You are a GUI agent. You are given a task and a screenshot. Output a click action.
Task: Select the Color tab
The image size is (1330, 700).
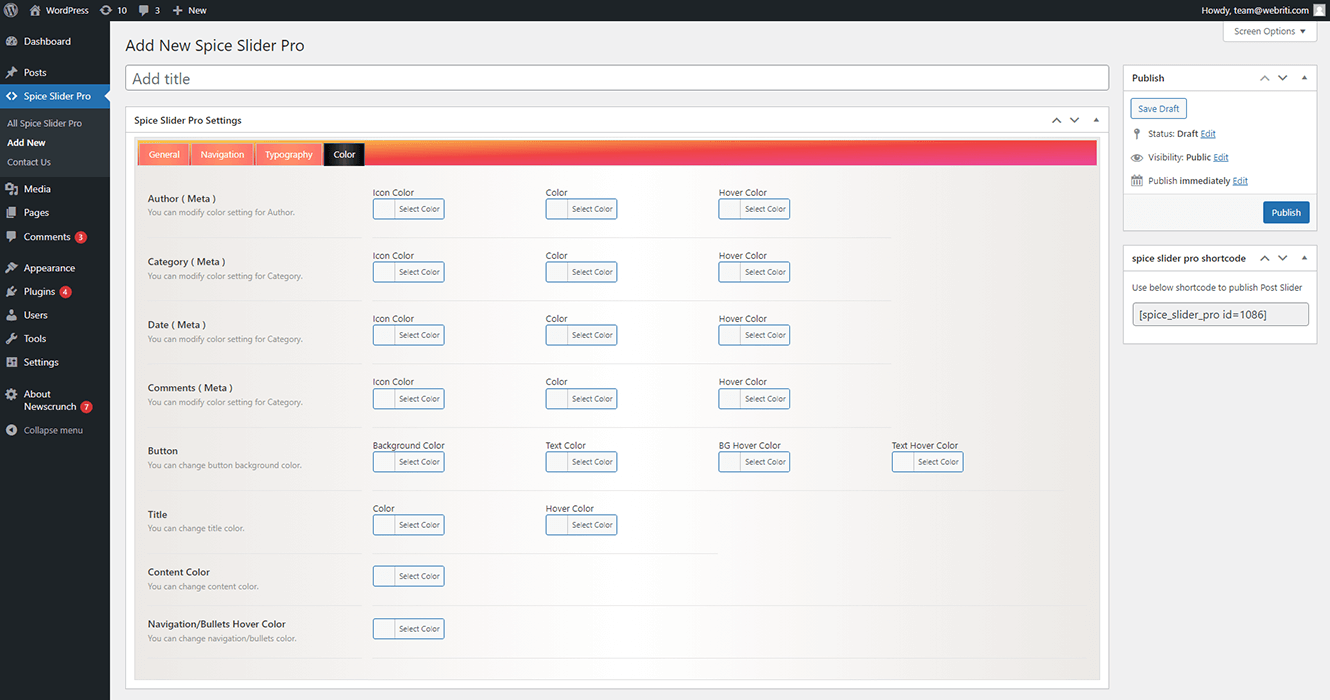click(x=344, y=154)
